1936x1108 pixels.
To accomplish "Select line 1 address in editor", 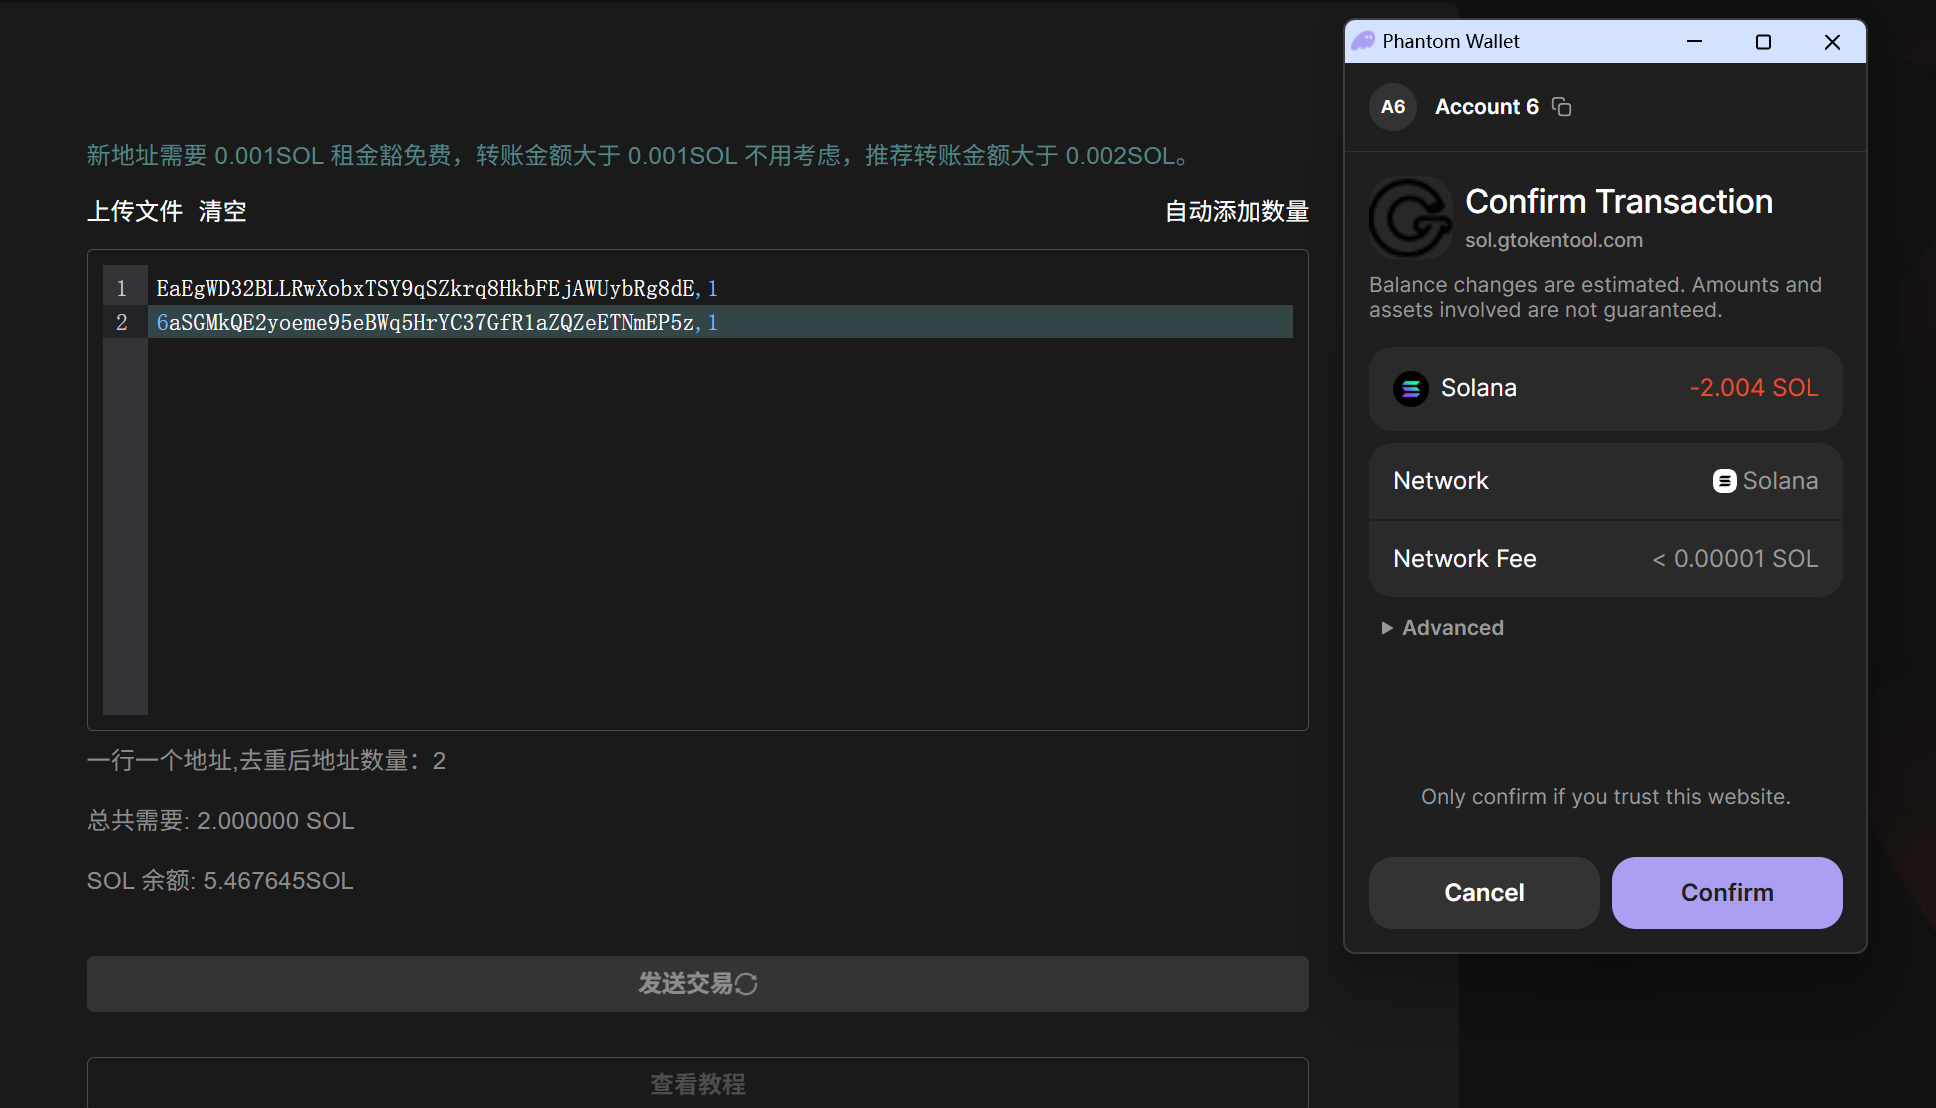I will pyautogui.click(x=425, y=289).
